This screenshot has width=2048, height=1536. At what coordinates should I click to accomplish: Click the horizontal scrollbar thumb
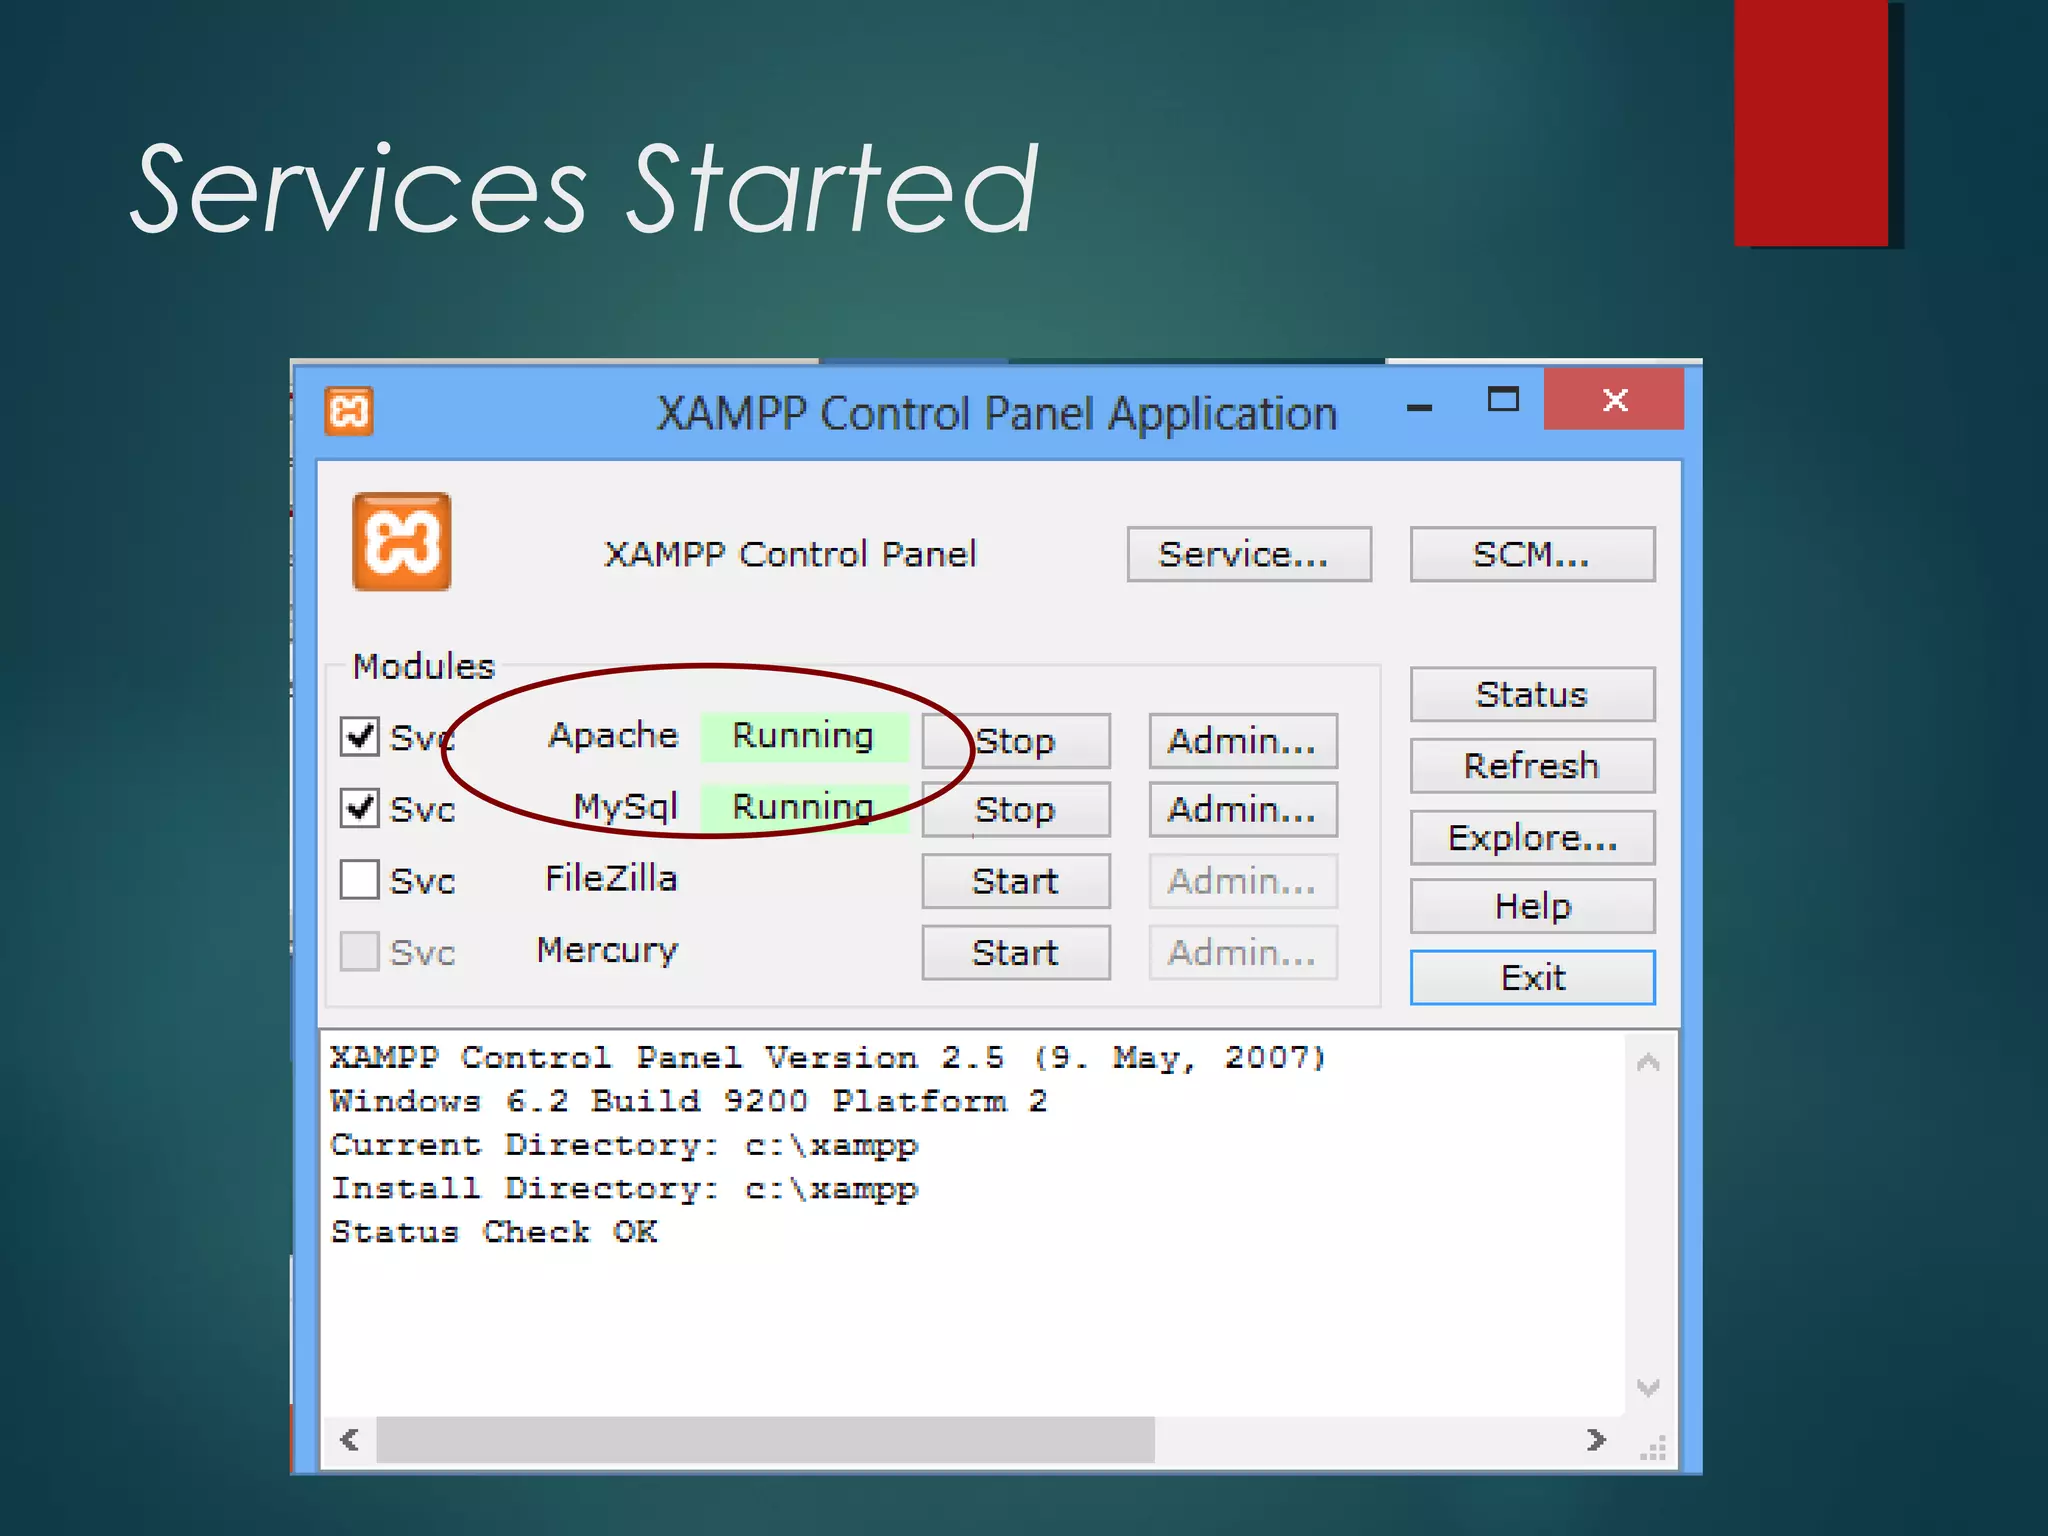pos(765,1440)
